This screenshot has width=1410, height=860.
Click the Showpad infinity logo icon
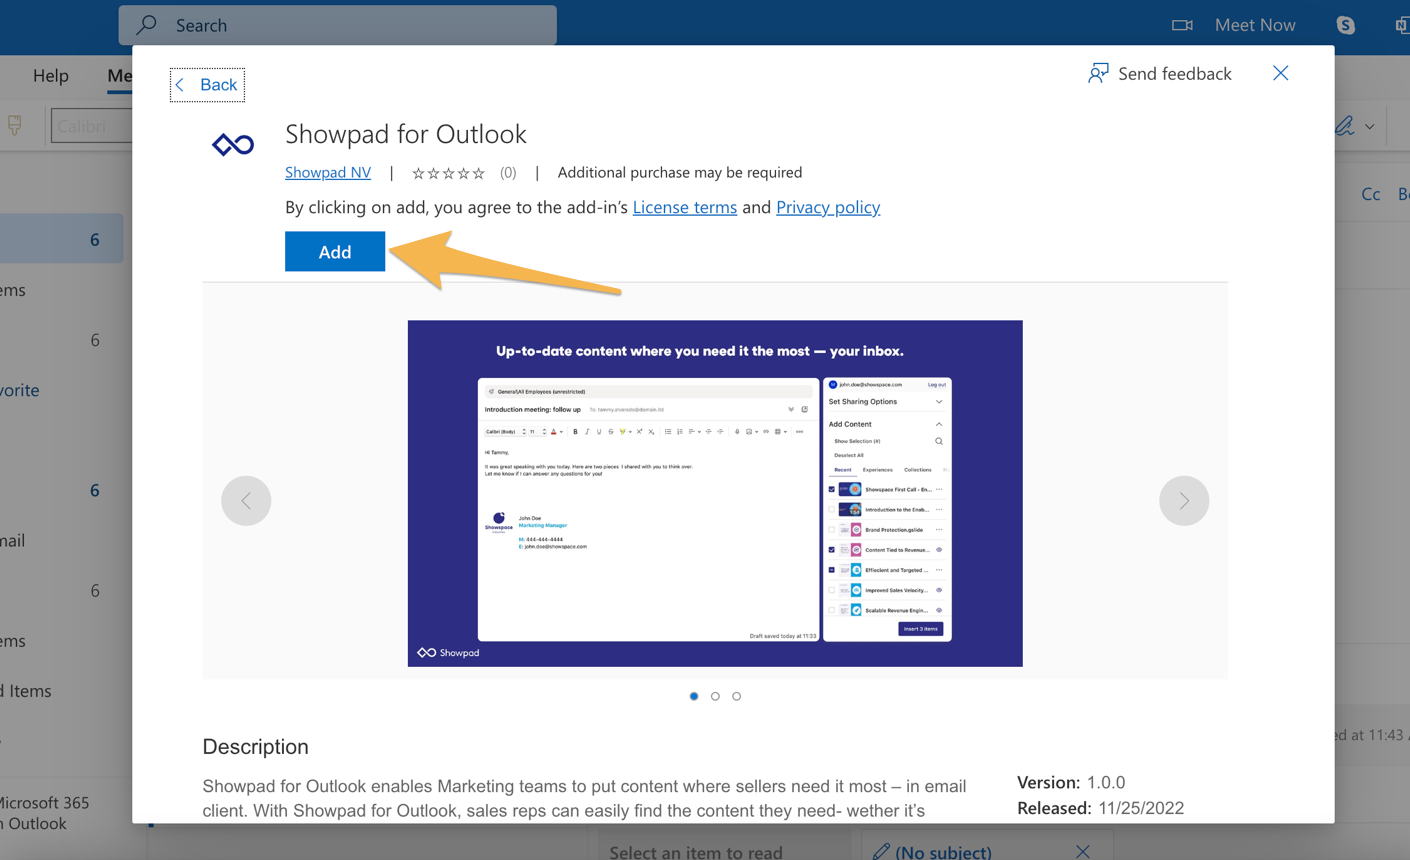click(x=233, y=145)
